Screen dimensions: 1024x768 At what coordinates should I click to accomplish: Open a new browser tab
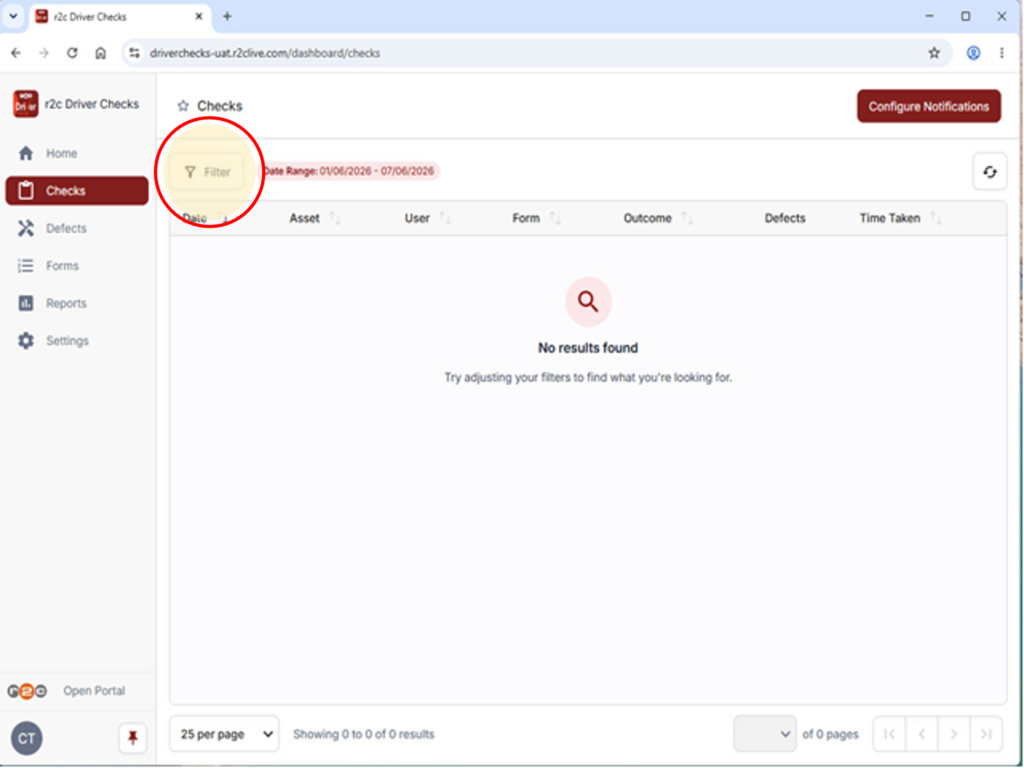[x=227, y=16]
